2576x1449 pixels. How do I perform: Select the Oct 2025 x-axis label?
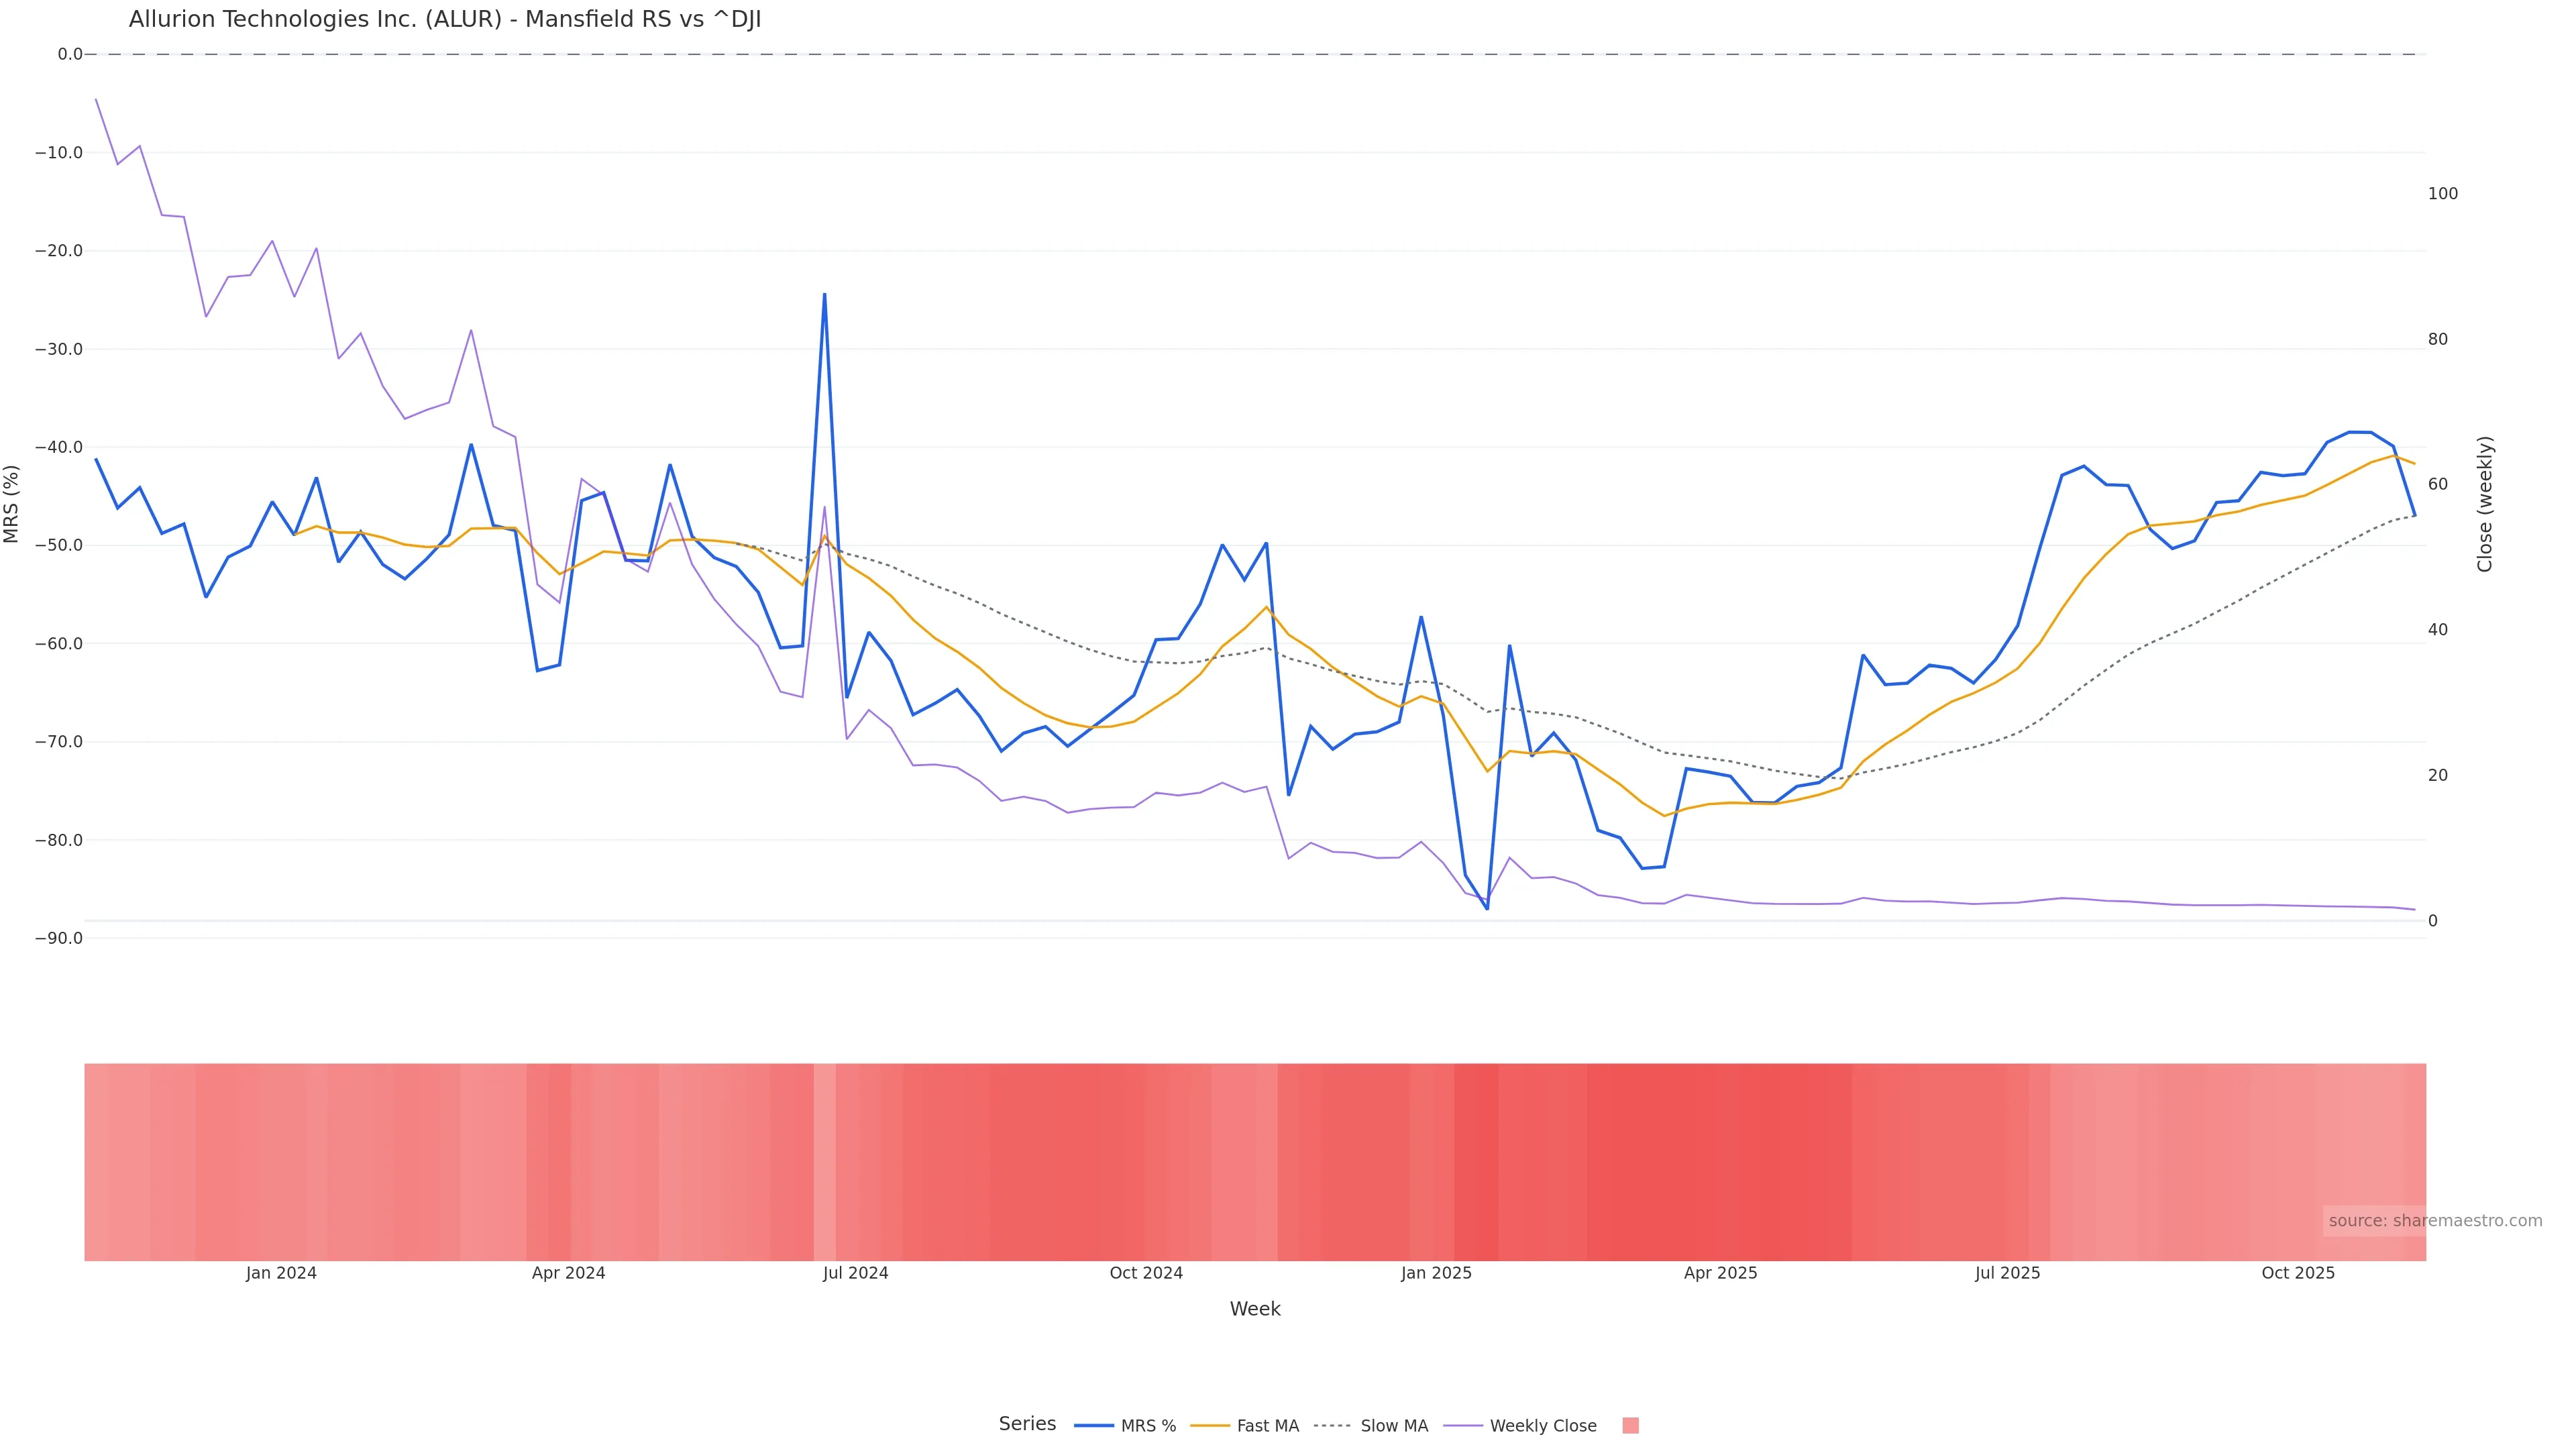(x=2297, y=1273)
